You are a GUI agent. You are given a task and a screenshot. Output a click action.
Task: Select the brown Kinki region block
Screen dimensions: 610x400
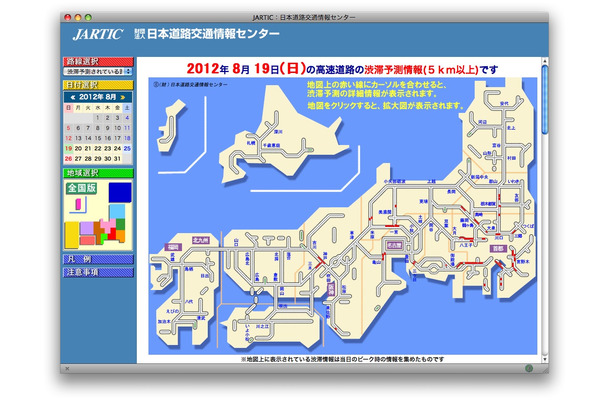point(98,233)
